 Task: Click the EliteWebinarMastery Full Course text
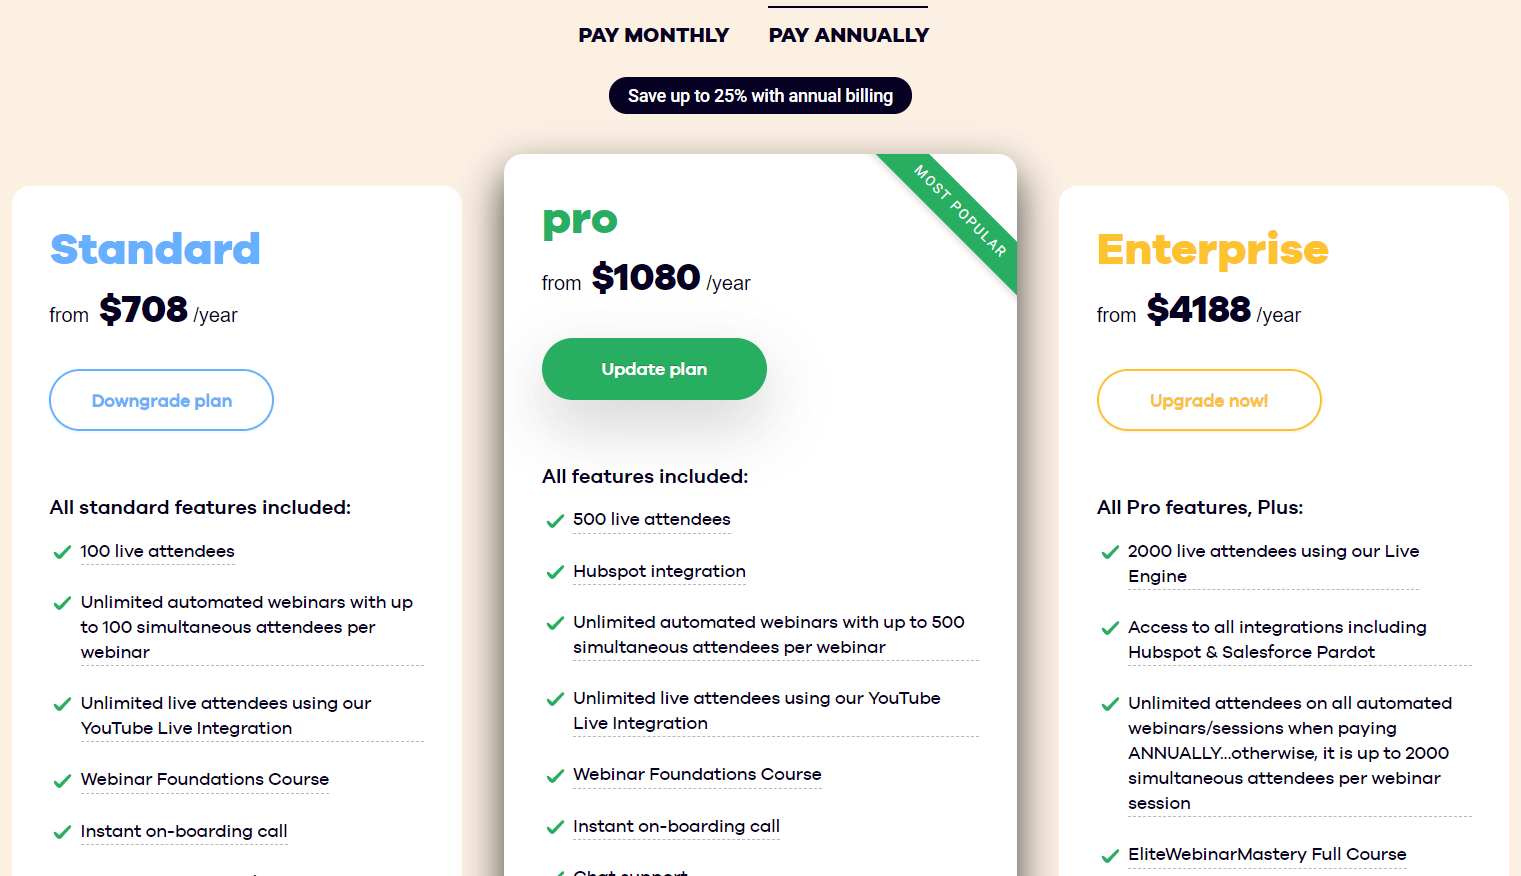(x=1267, y=854)
